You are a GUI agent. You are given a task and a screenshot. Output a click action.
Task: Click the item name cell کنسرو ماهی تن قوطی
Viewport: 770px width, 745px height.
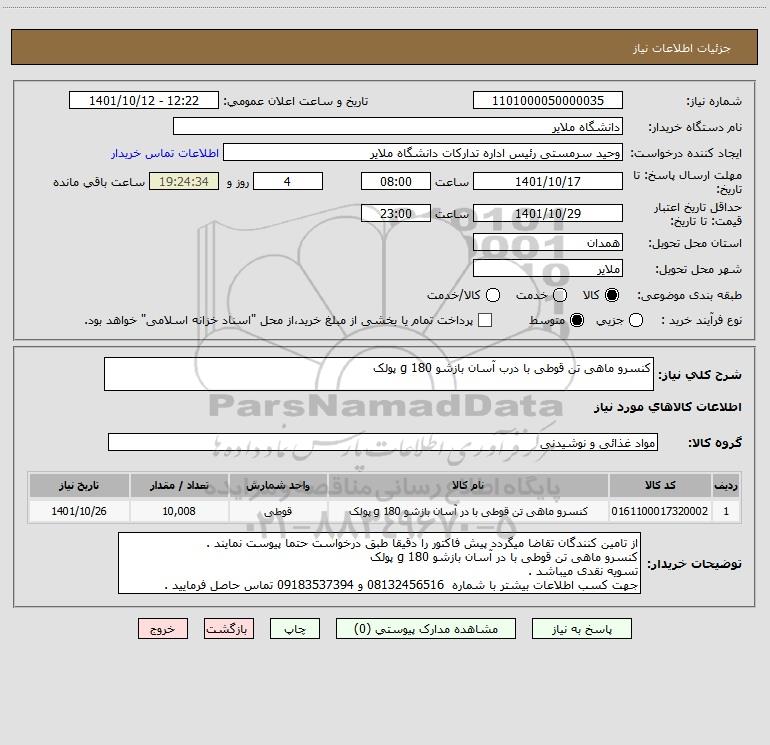tap(468, 511)
